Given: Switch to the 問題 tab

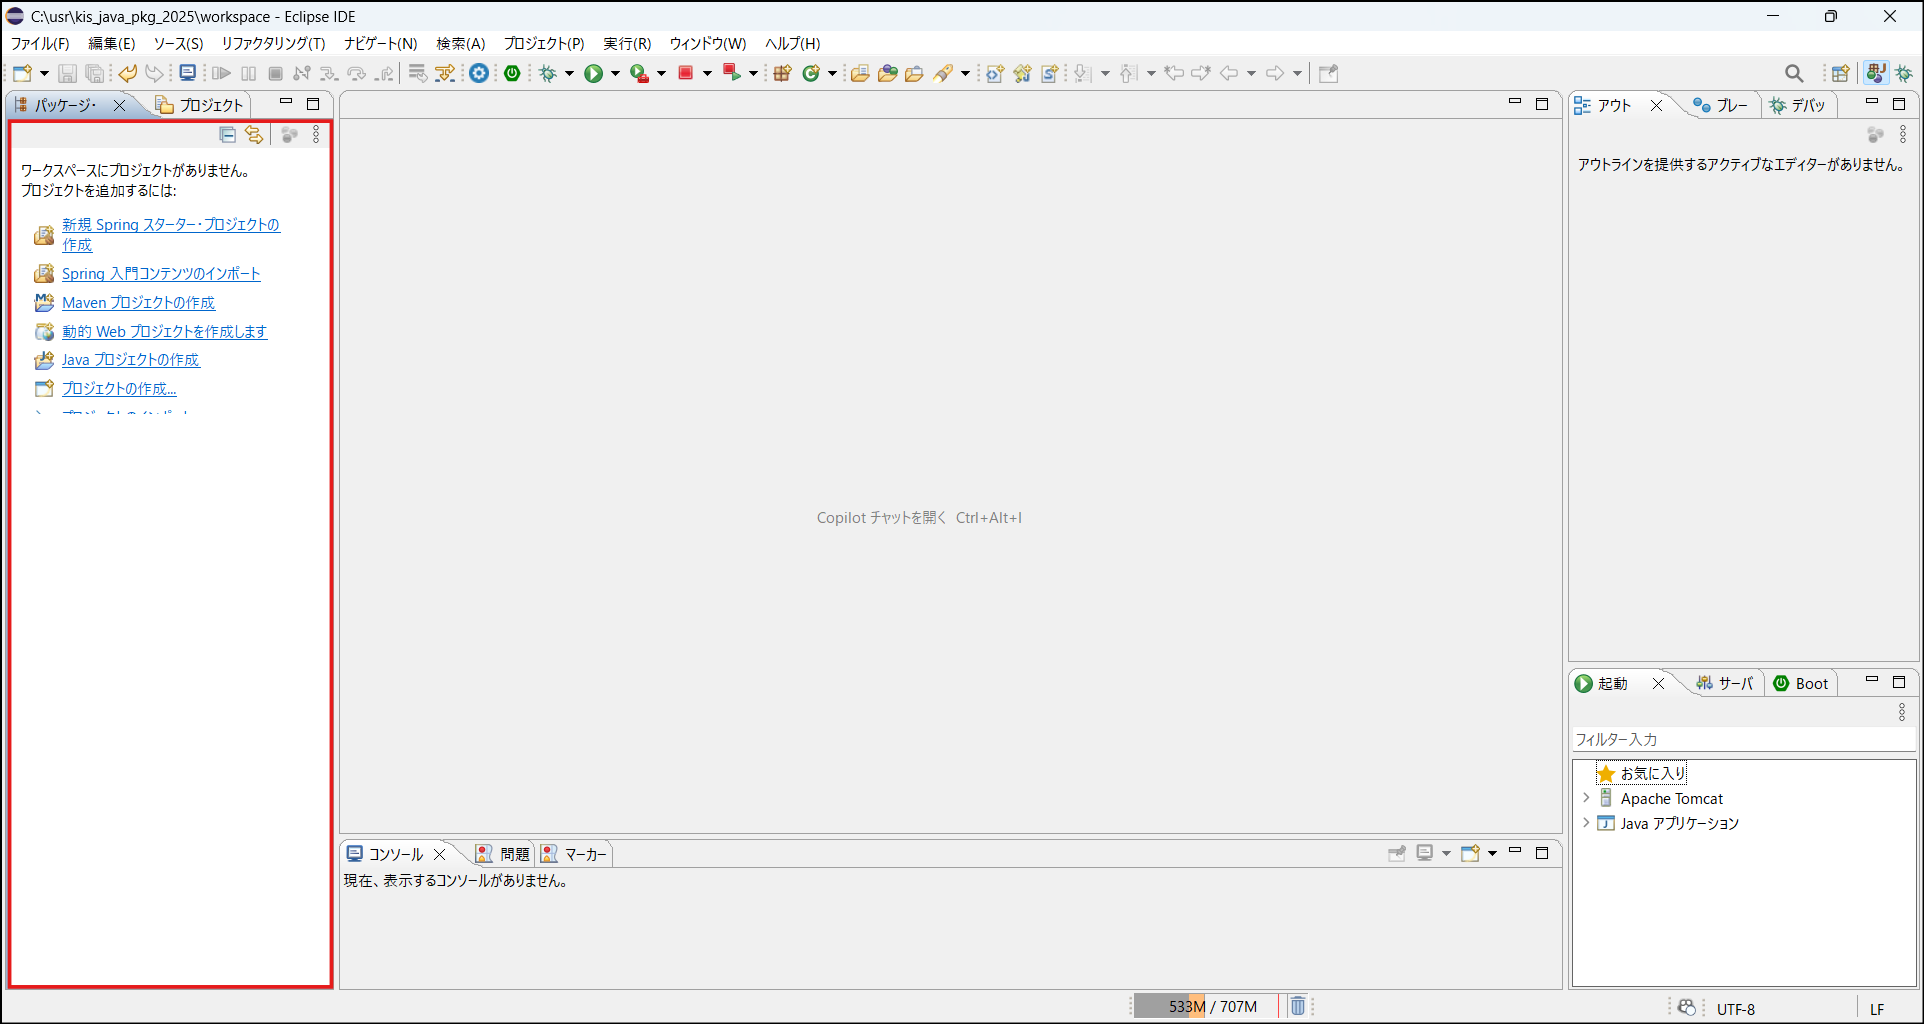Looking at the screenshot, I should [504, 854].
